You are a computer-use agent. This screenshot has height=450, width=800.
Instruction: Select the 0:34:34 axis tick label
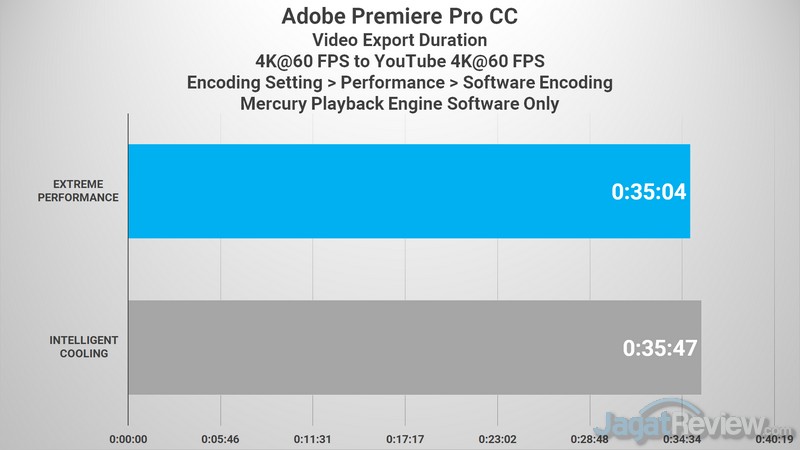(x=682, y=438)
